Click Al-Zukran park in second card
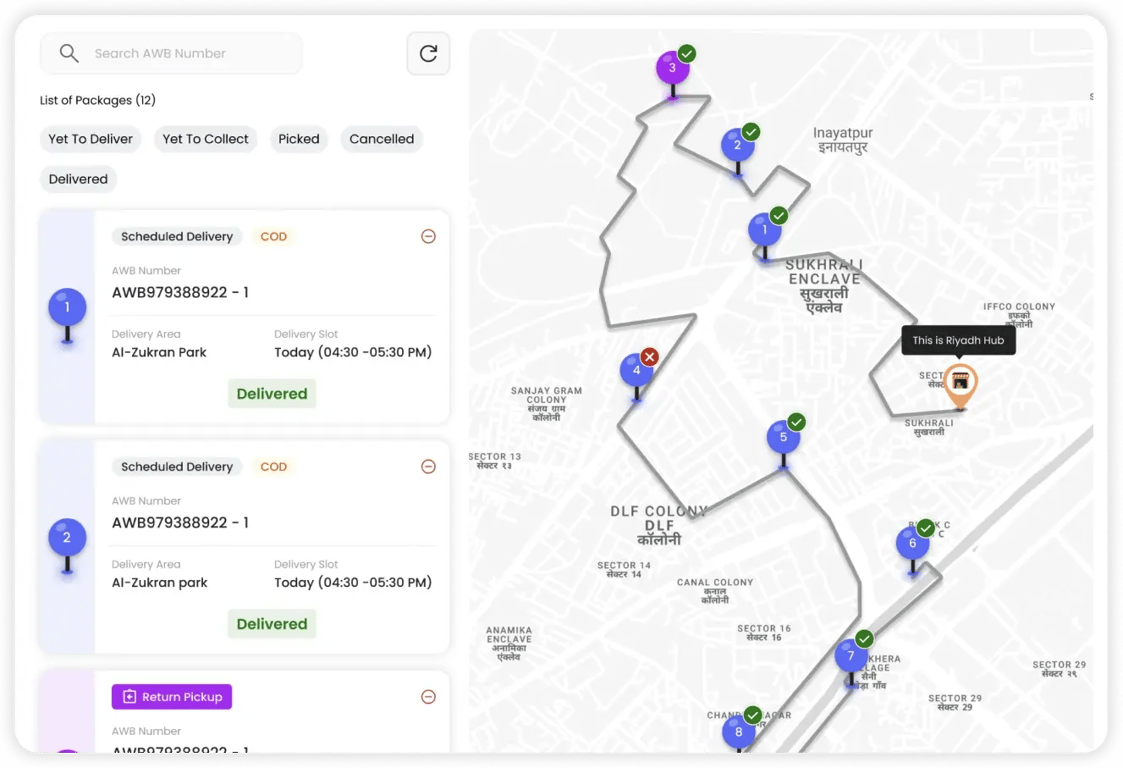1123x768 pixels. click(160, 582)
